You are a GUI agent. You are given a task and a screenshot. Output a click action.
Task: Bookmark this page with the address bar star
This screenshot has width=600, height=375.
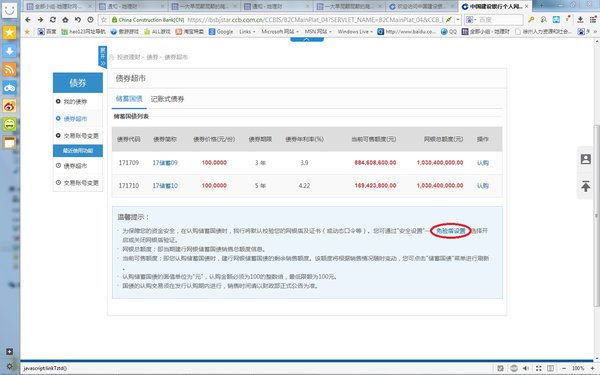(104, 20)
